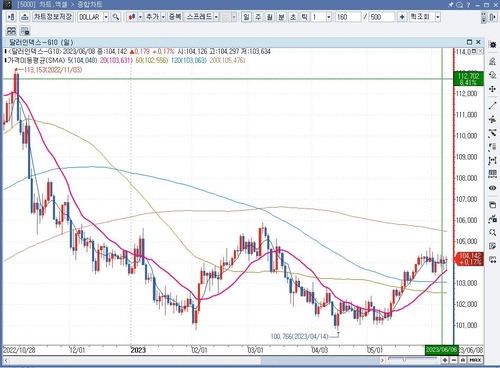500x368 pixels.
Task: Click the total count field showing 500
Action: [x=382, y=17]
